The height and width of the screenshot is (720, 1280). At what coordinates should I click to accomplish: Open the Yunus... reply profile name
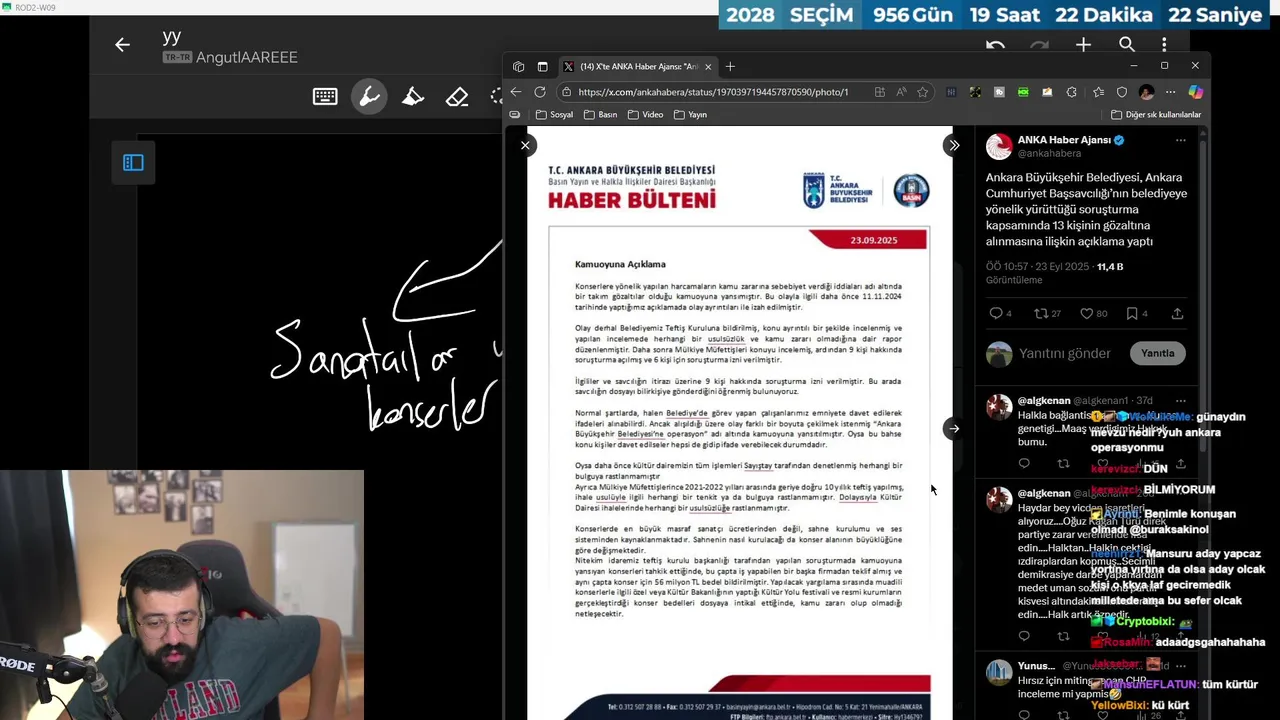tap(1036, 666)
